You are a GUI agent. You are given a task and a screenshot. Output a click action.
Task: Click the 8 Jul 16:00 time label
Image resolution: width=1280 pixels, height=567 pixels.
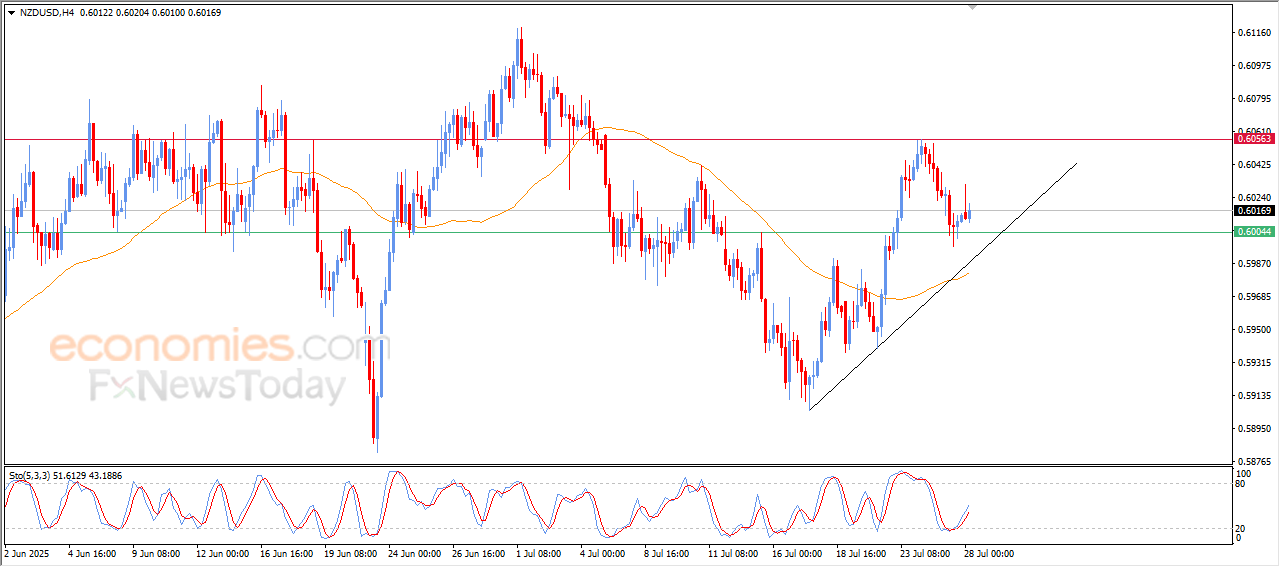pyautogui.click(x=667, y=553)
